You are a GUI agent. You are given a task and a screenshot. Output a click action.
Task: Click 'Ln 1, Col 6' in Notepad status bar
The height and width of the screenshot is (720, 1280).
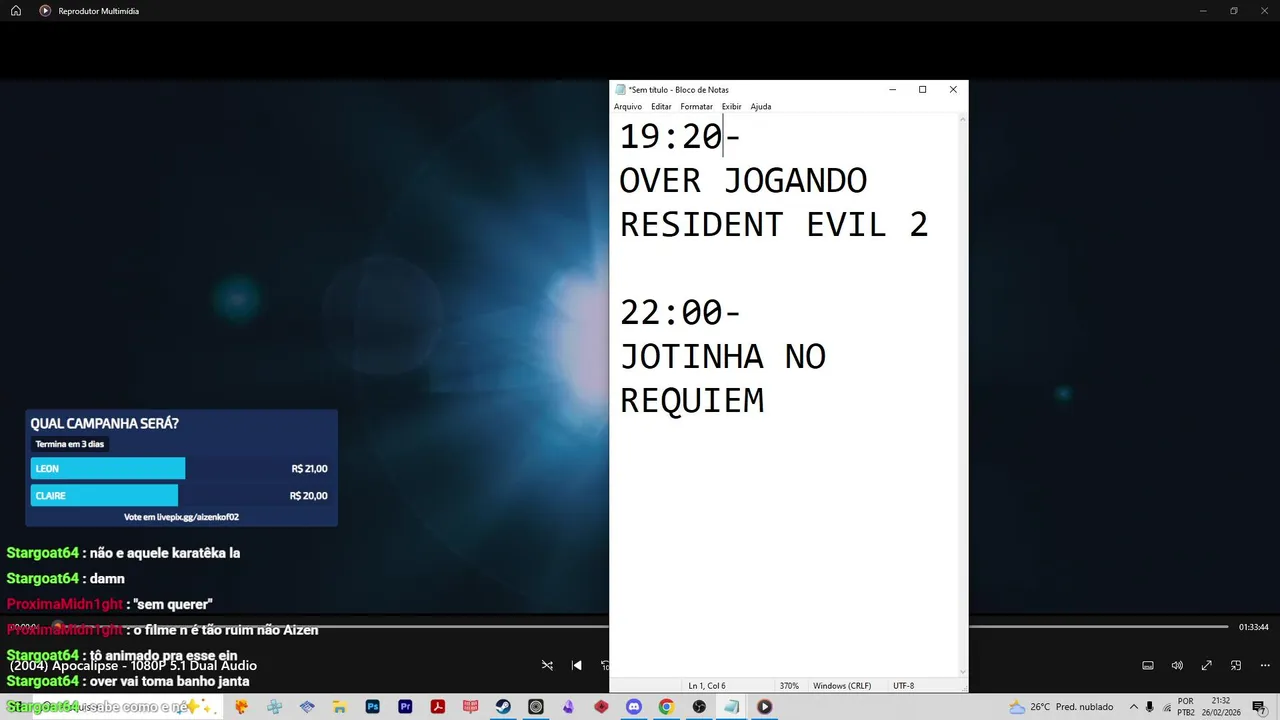tap(707, 686)
